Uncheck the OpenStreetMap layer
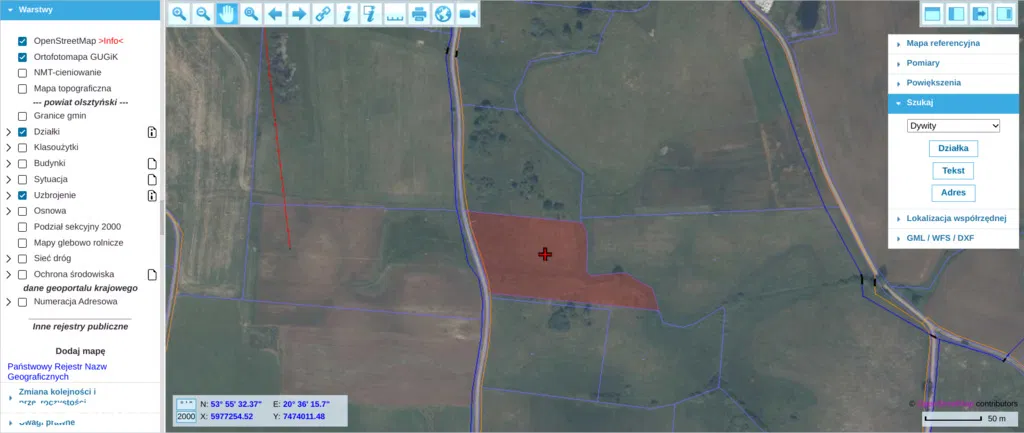Screen dimensions: 1024x433 22,41
